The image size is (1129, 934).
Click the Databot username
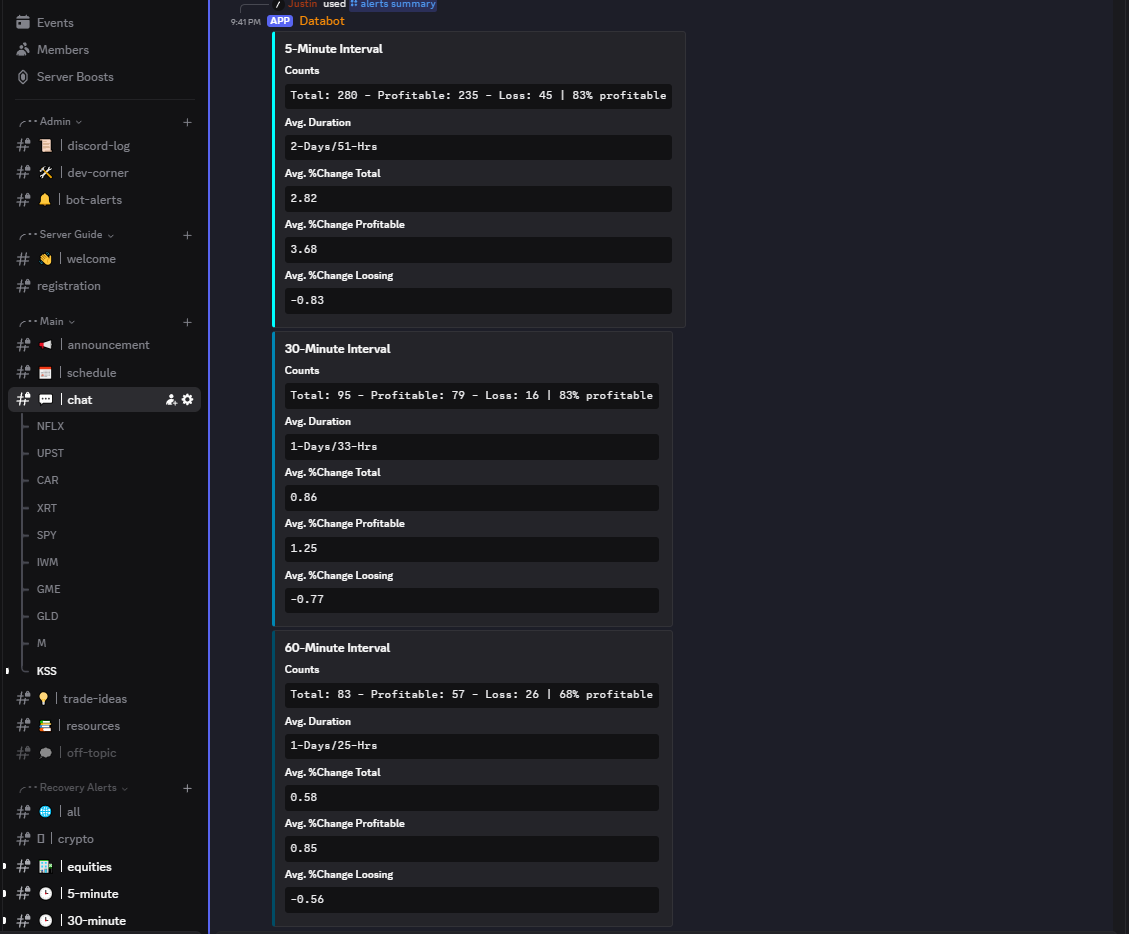pyautogui.click(x=321, y=21)
